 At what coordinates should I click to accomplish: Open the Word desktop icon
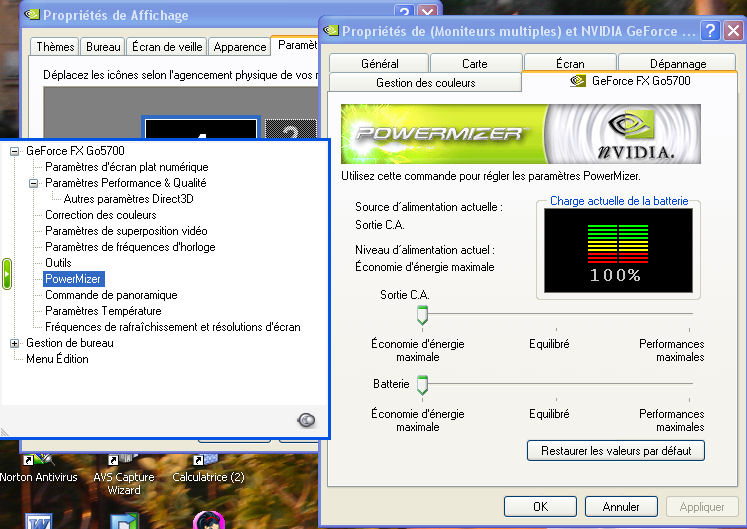pyautogui.click(x=39, y=521)
